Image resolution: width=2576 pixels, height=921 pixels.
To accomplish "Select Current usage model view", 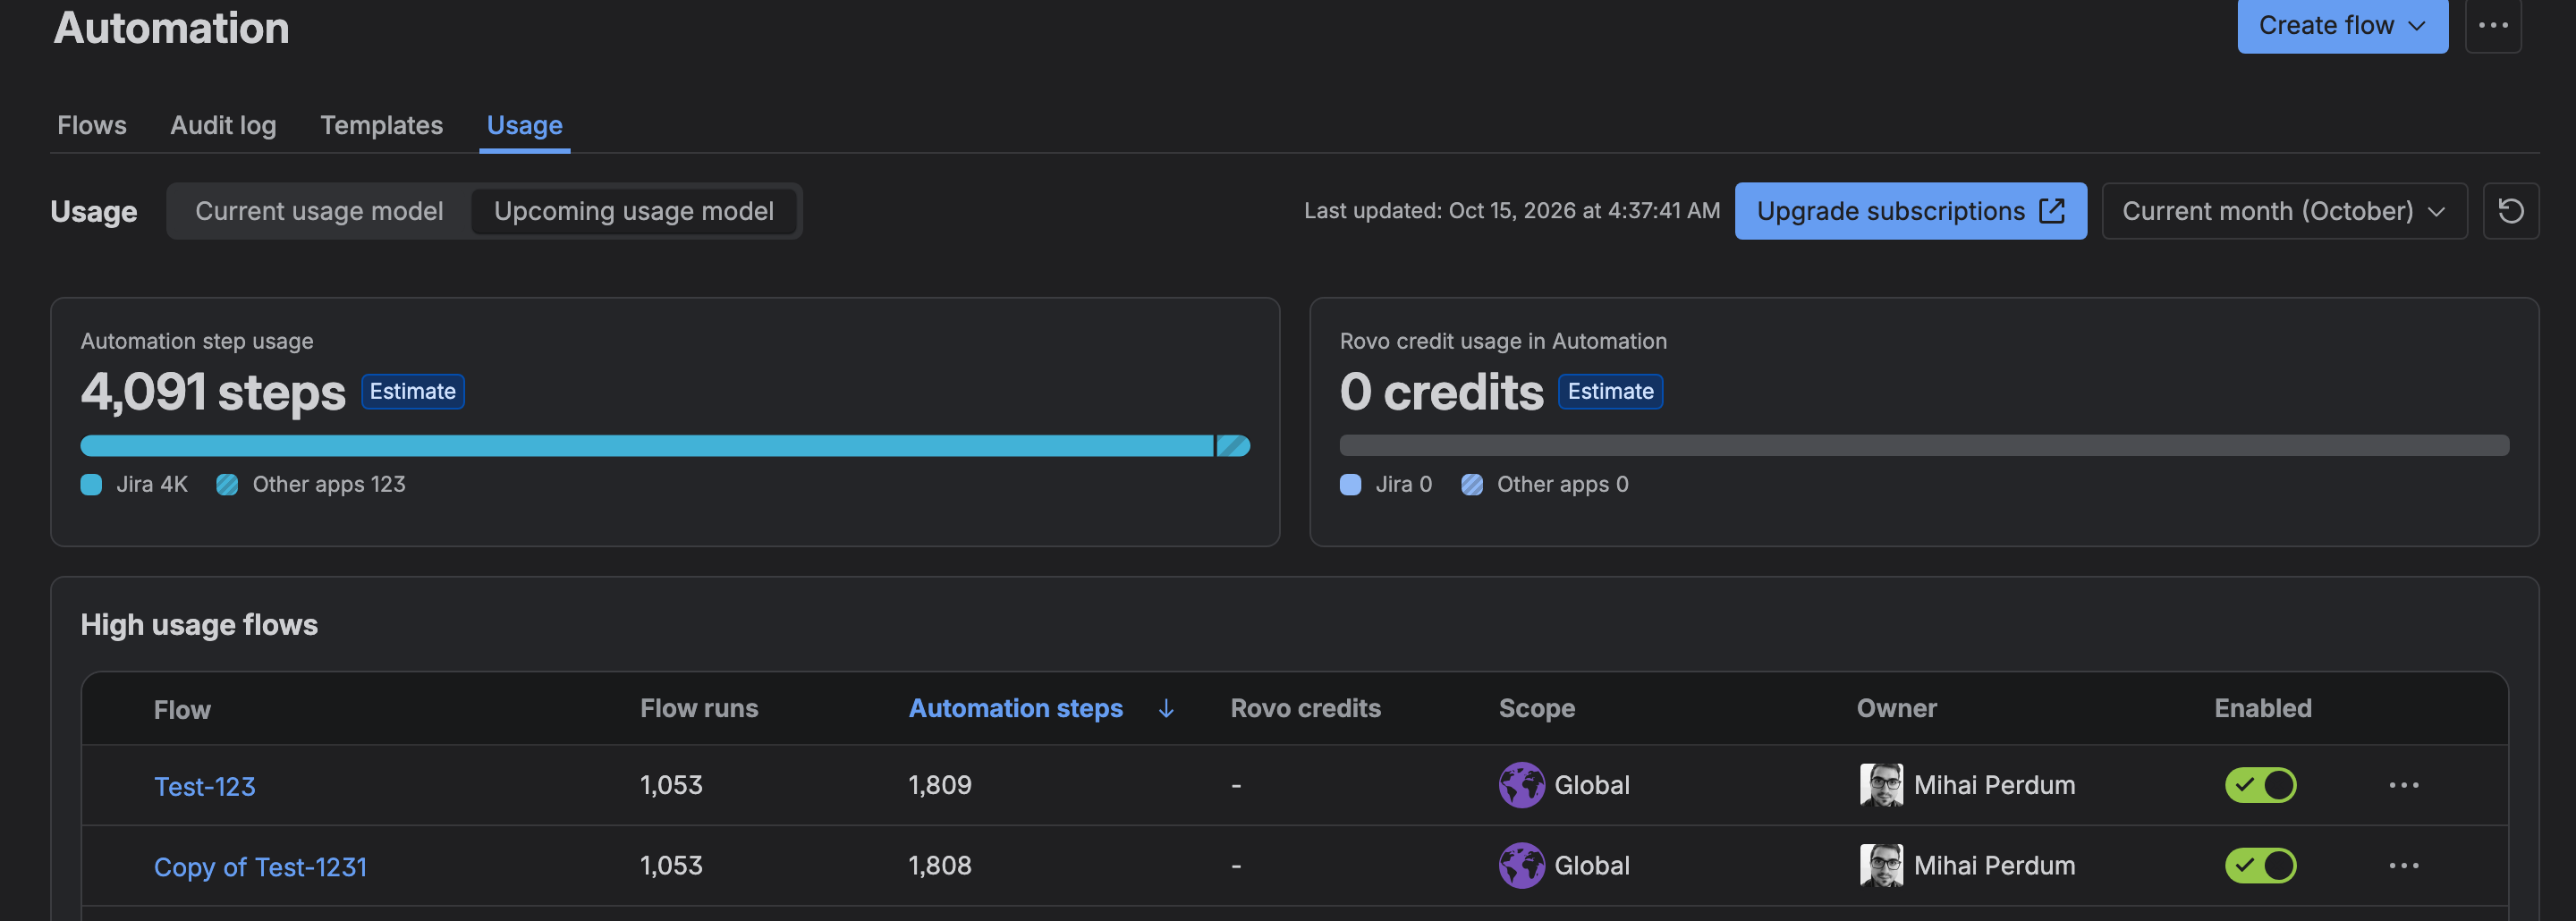I will [x=319, y=211].
